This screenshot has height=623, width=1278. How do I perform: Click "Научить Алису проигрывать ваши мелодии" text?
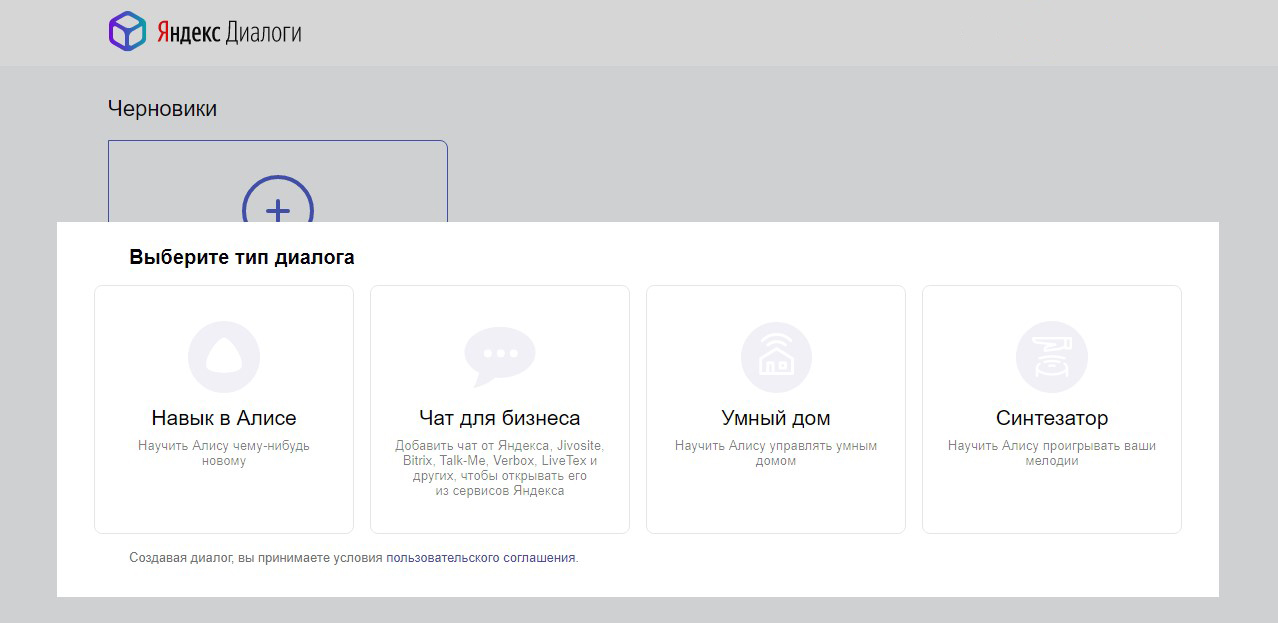[x=1051, y=453]
